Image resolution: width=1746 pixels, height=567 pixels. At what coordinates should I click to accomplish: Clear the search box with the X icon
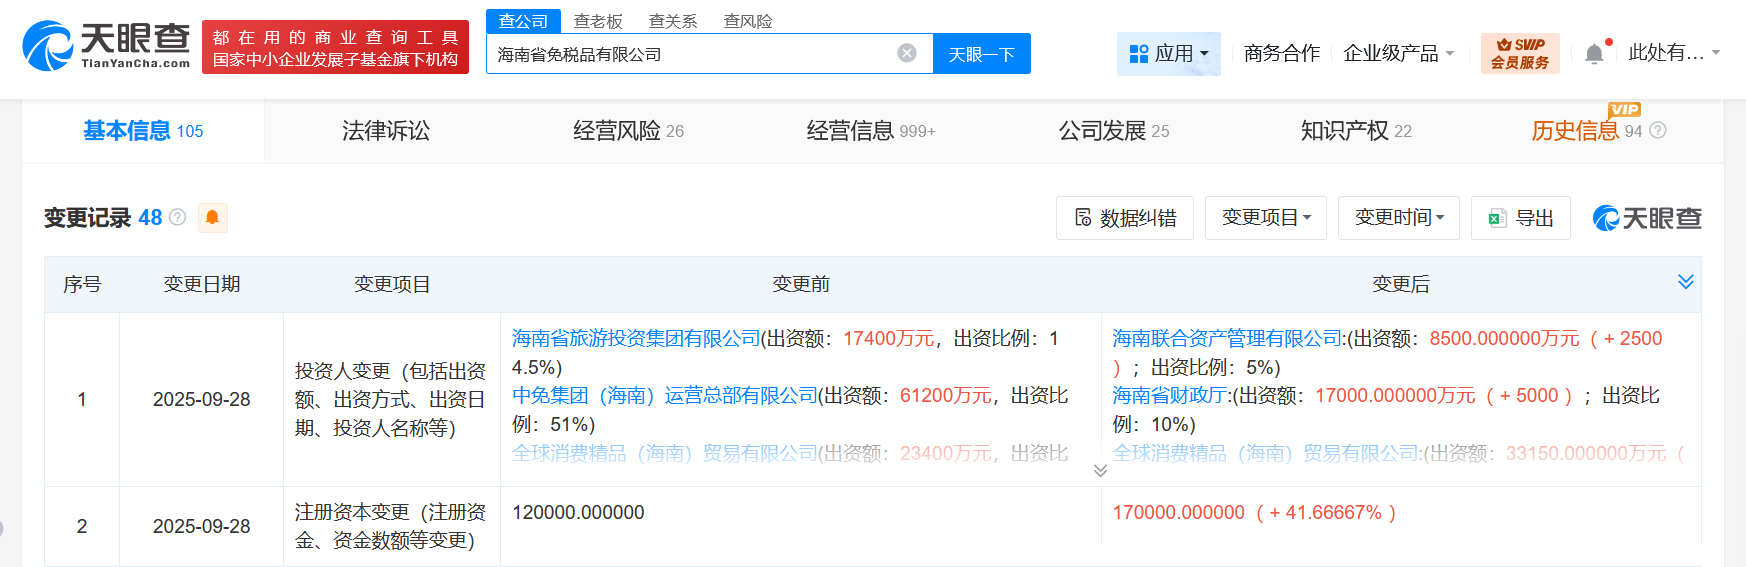click(x=907, y=53)
